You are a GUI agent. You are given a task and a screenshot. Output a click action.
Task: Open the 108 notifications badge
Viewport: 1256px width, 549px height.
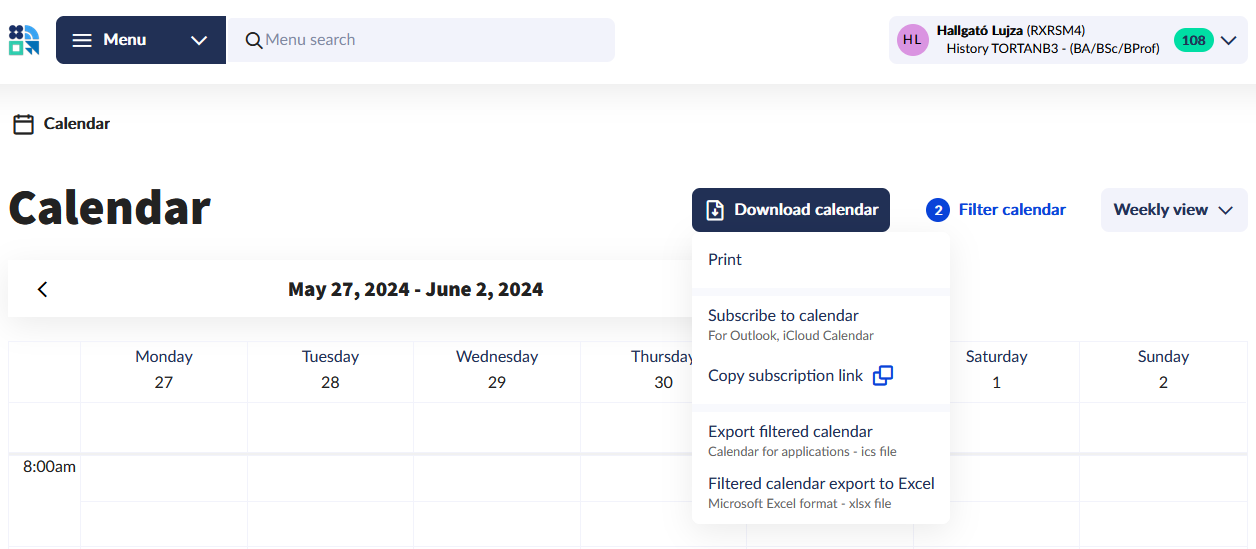click(x=1193, y=40)
